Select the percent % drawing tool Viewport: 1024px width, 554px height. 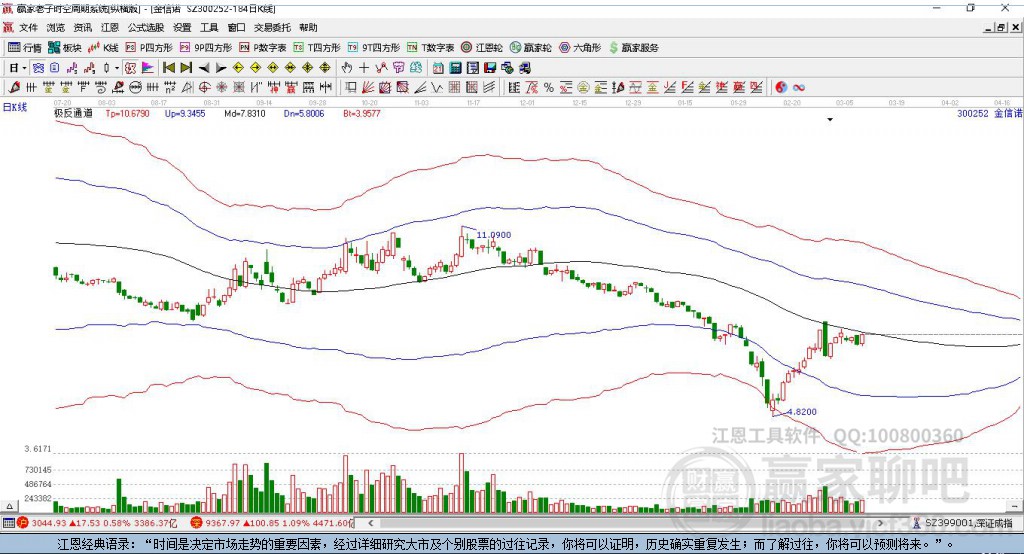pyautogui.click(x=549, y=87)
